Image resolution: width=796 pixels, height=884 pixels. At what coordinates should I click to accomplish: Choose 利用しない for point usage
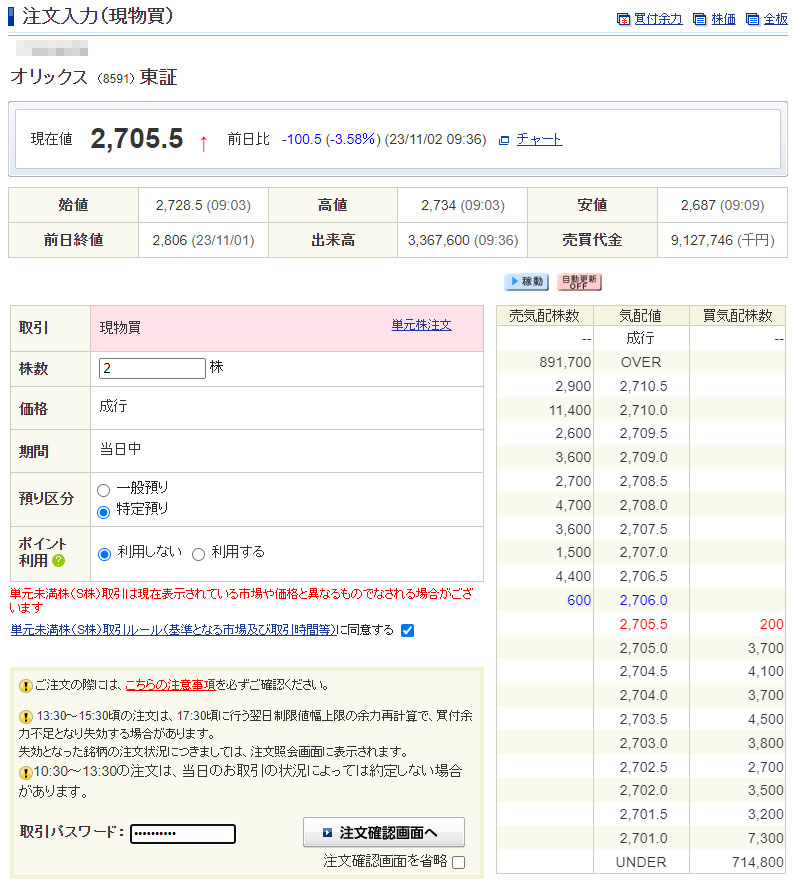click(105, 554)
